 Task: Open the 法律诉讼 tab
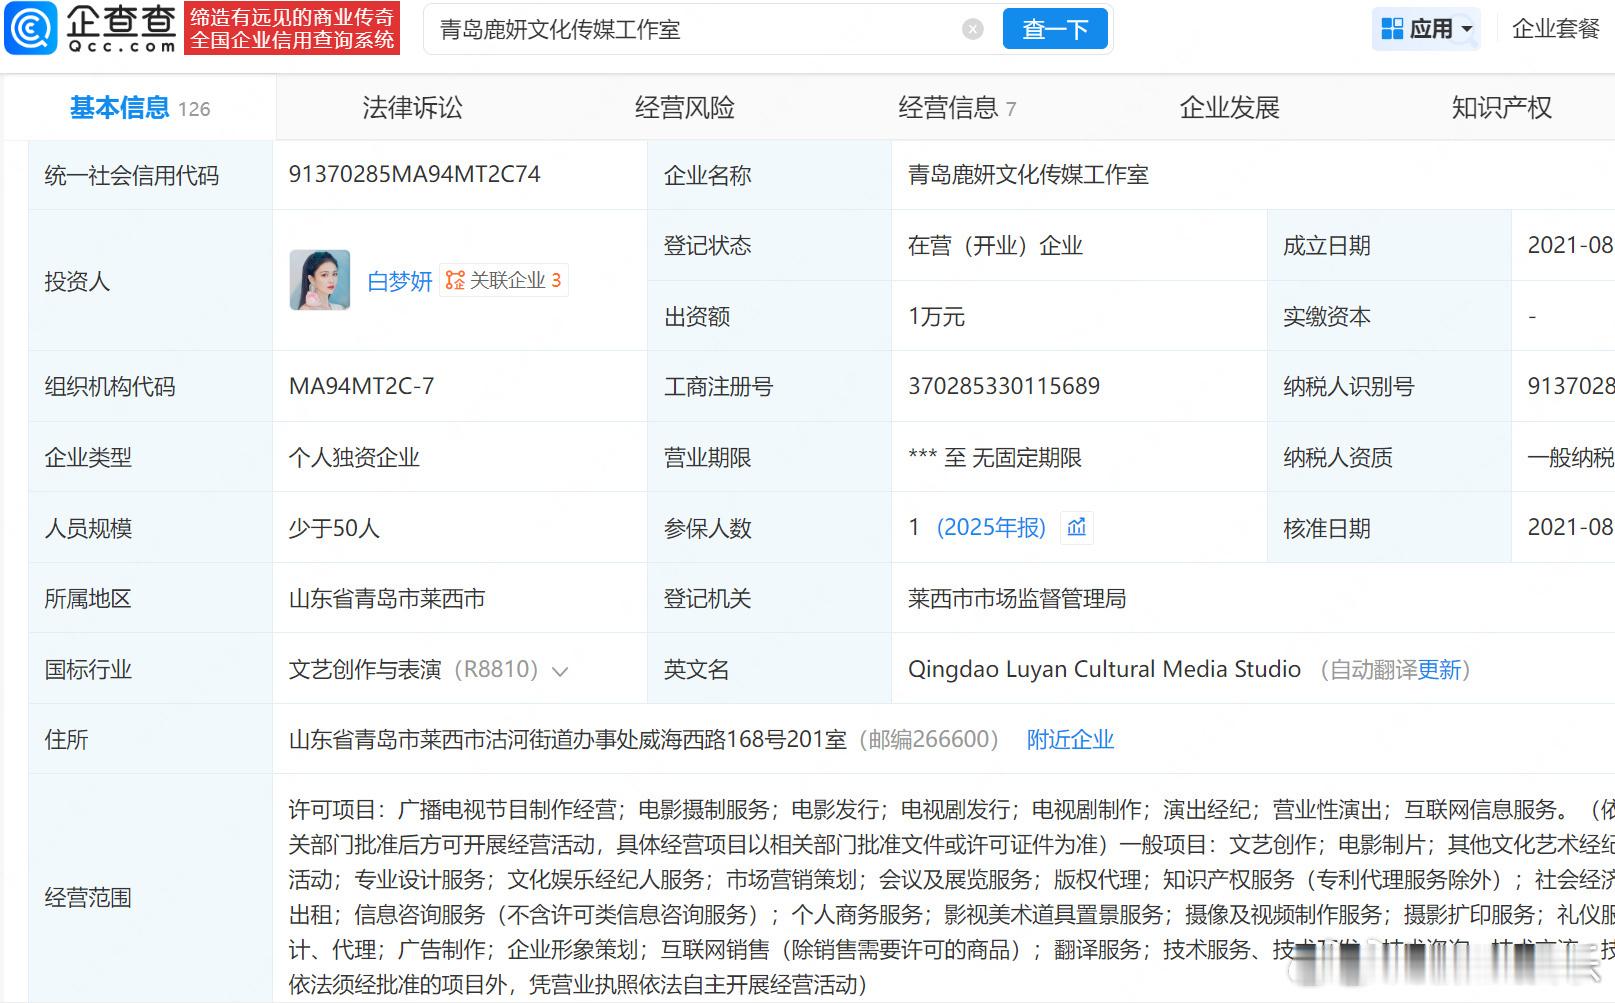[412, 108]
